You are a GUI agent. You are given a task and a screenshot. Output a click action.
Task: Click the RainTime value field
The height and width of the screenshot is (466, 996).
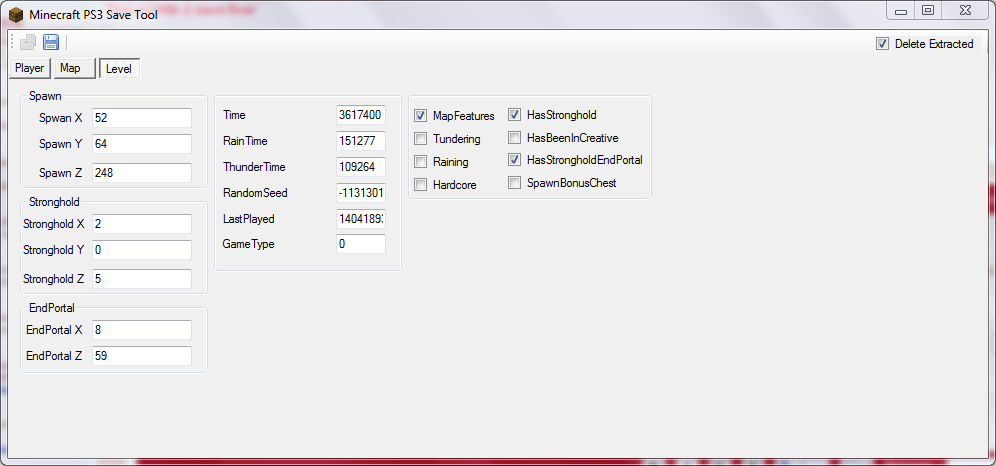click(x=361, y=141)
